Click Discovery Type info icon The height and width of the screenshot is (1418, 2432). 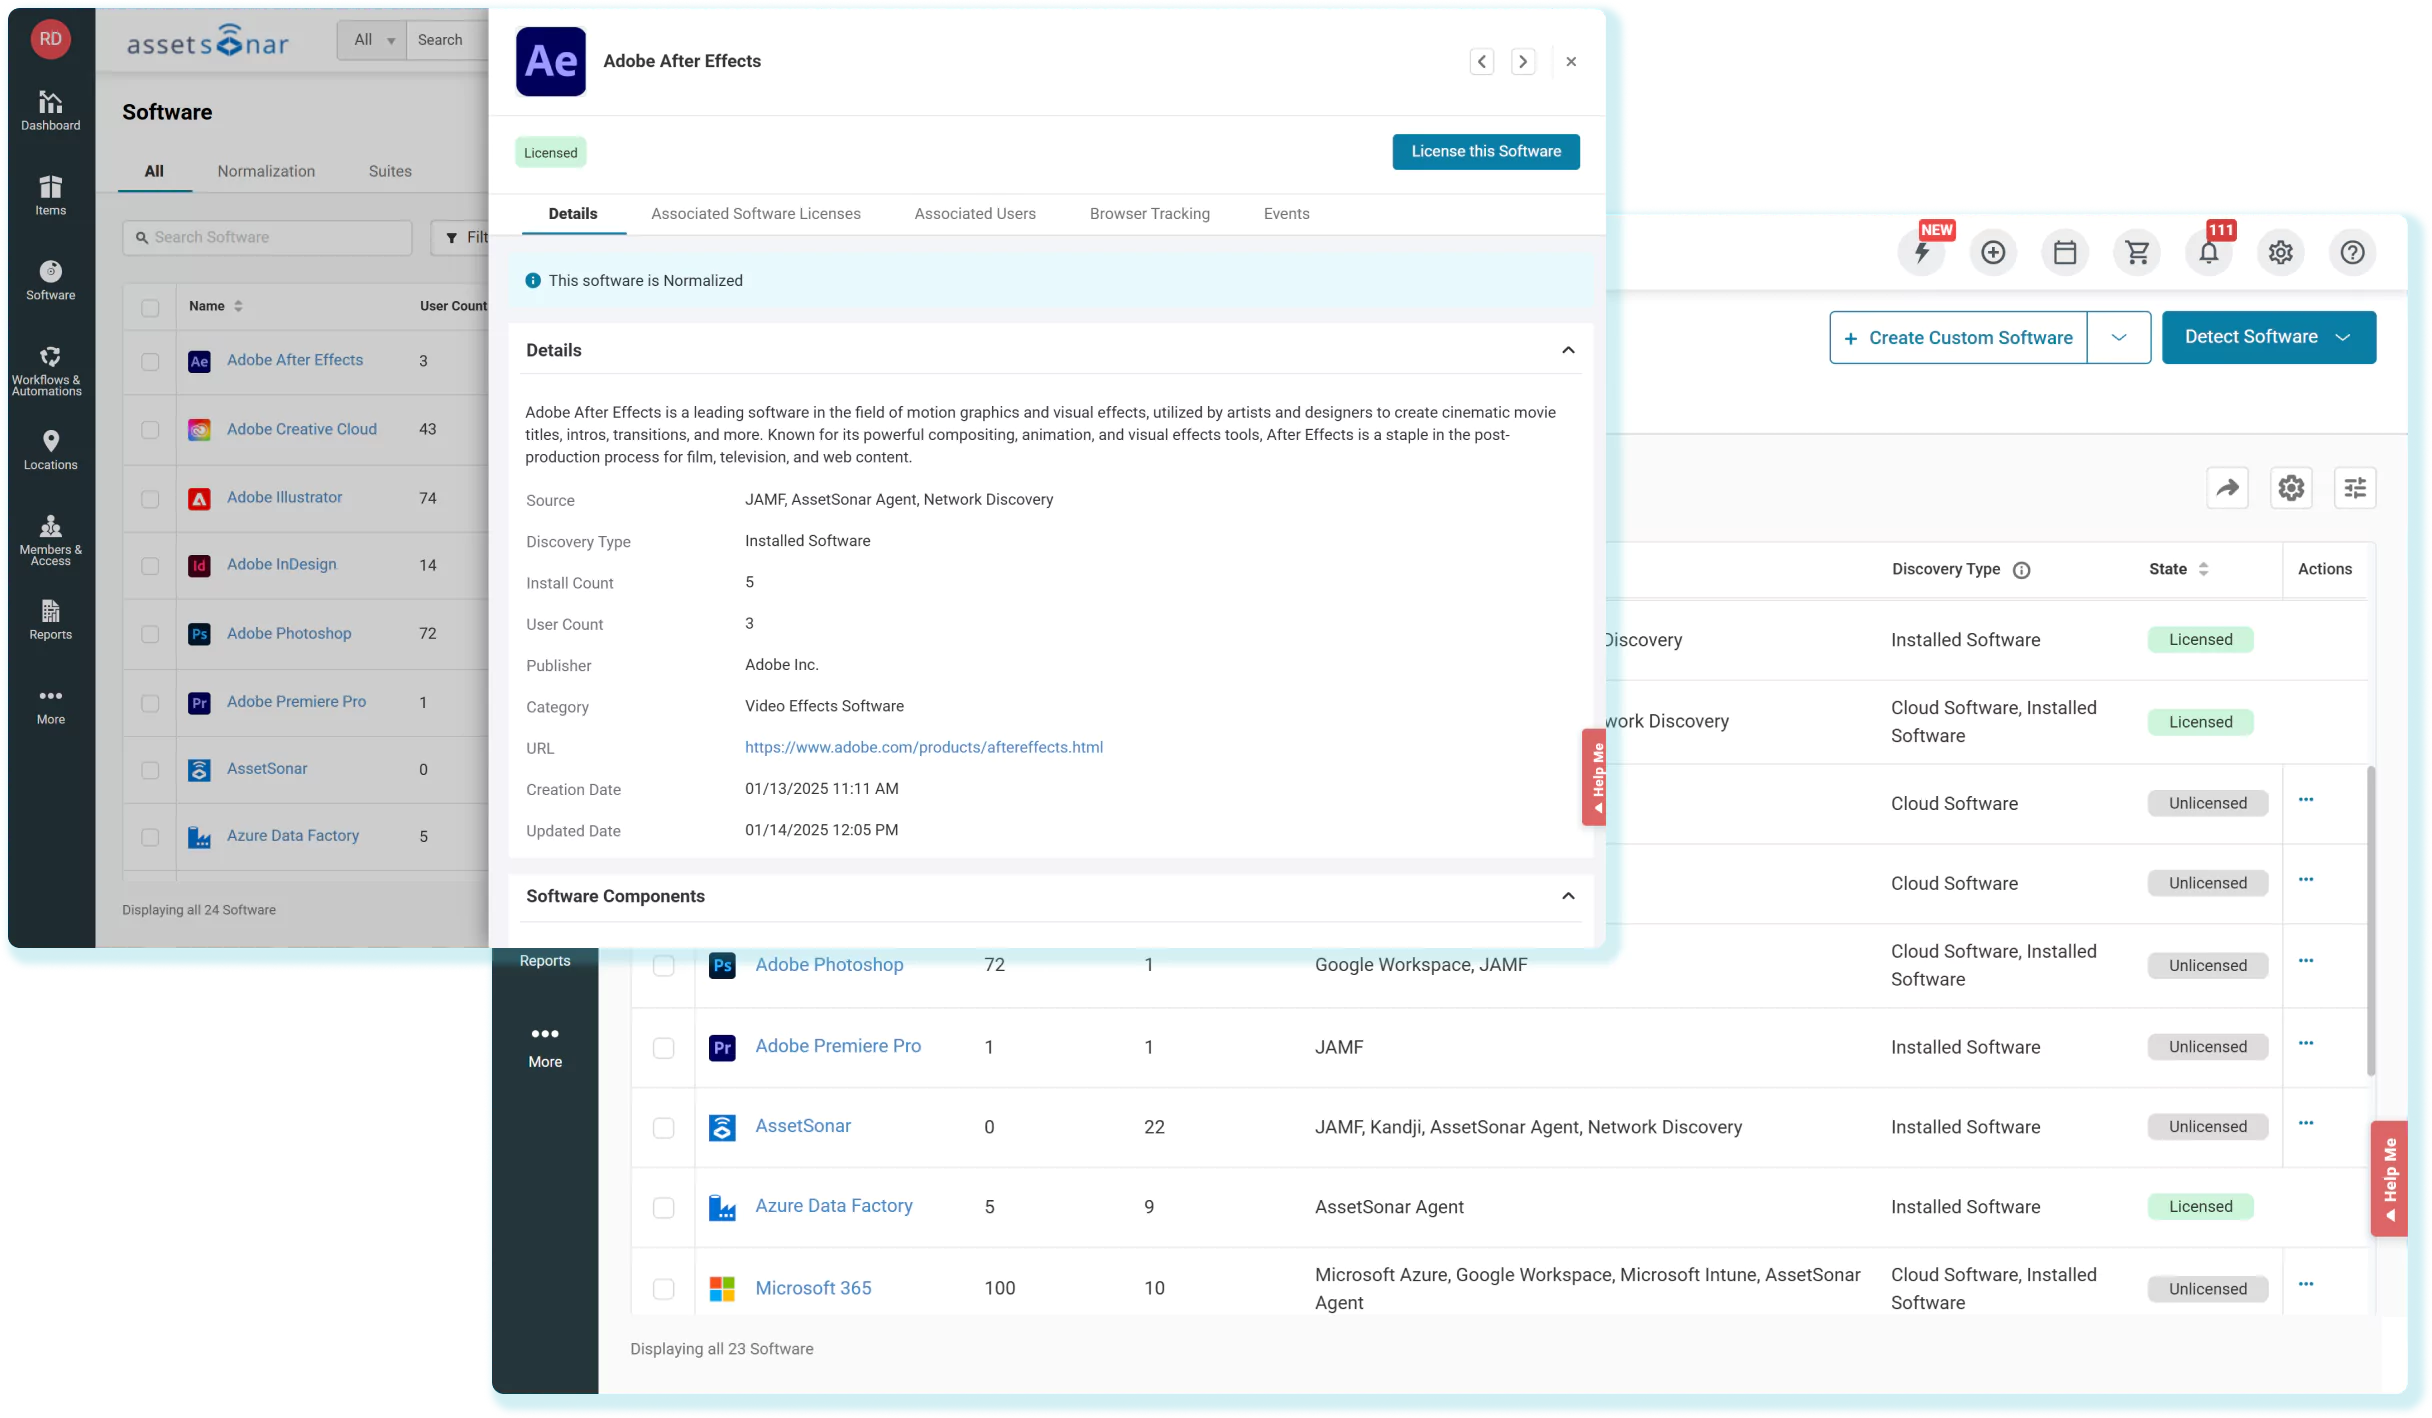point(2022,570)
